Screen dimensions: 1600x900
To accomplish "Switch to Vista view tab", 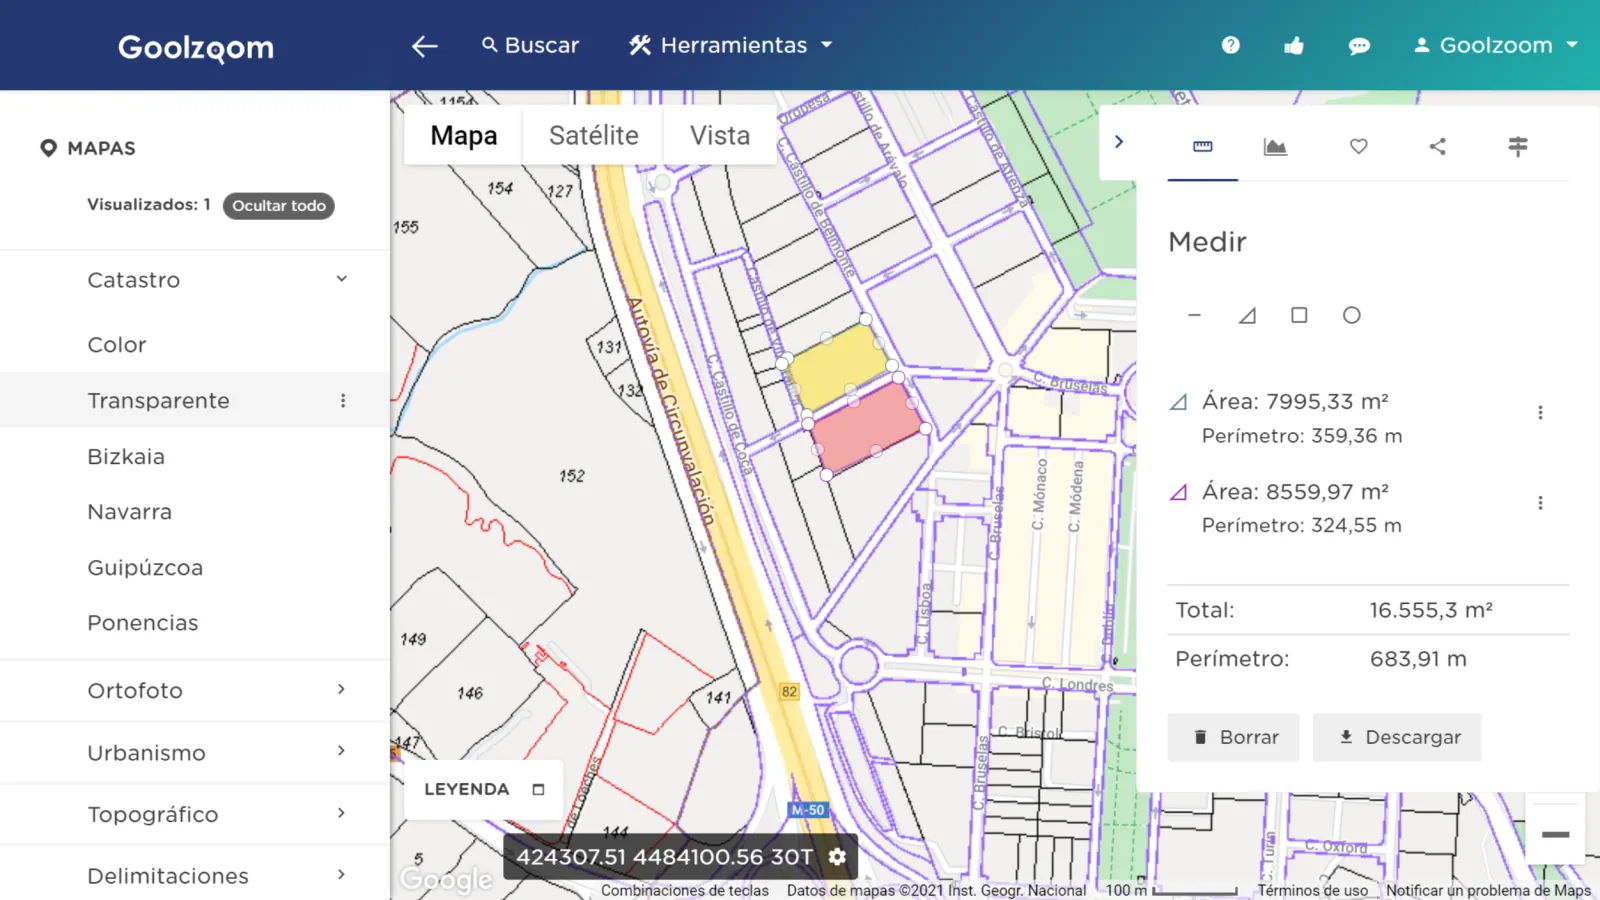I will tap(720, 135).
